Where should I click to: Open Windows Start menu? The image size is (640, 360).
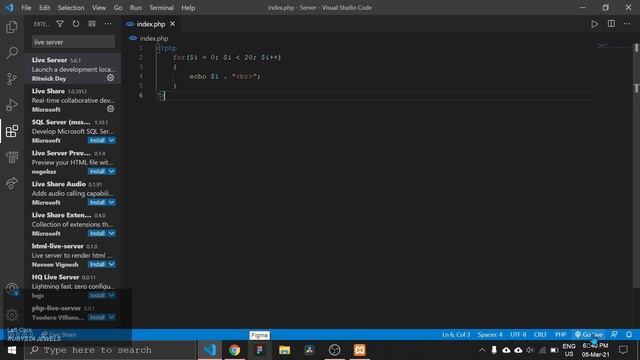[x=12, y=350]
